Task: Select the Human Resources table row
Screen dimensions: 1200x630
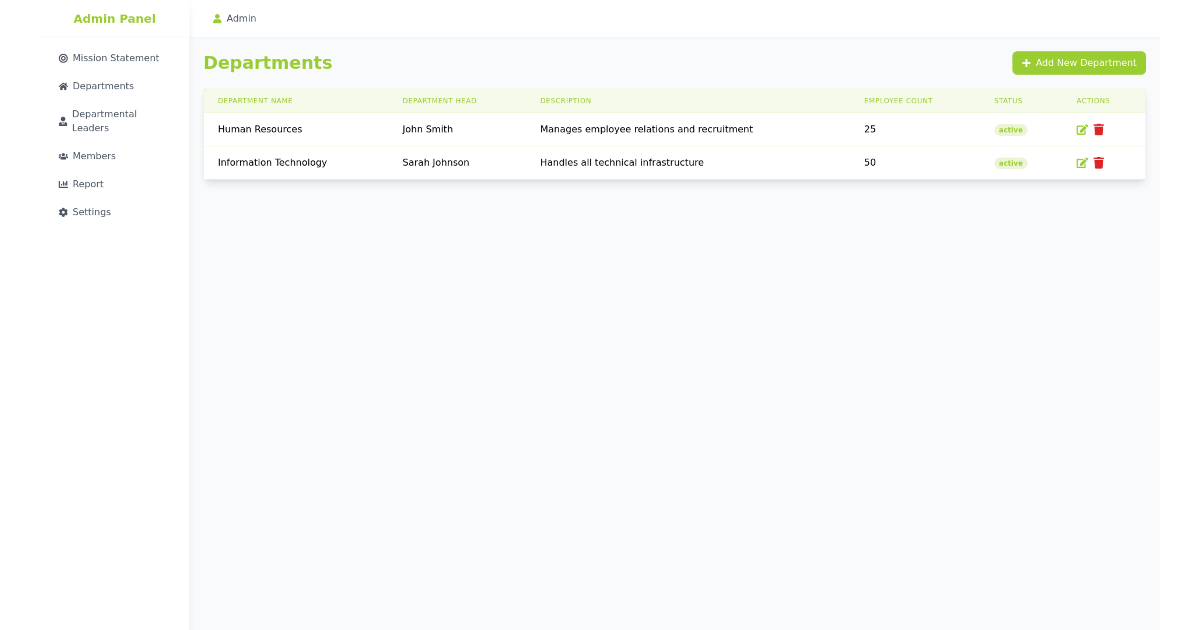Action: (600, 129)
